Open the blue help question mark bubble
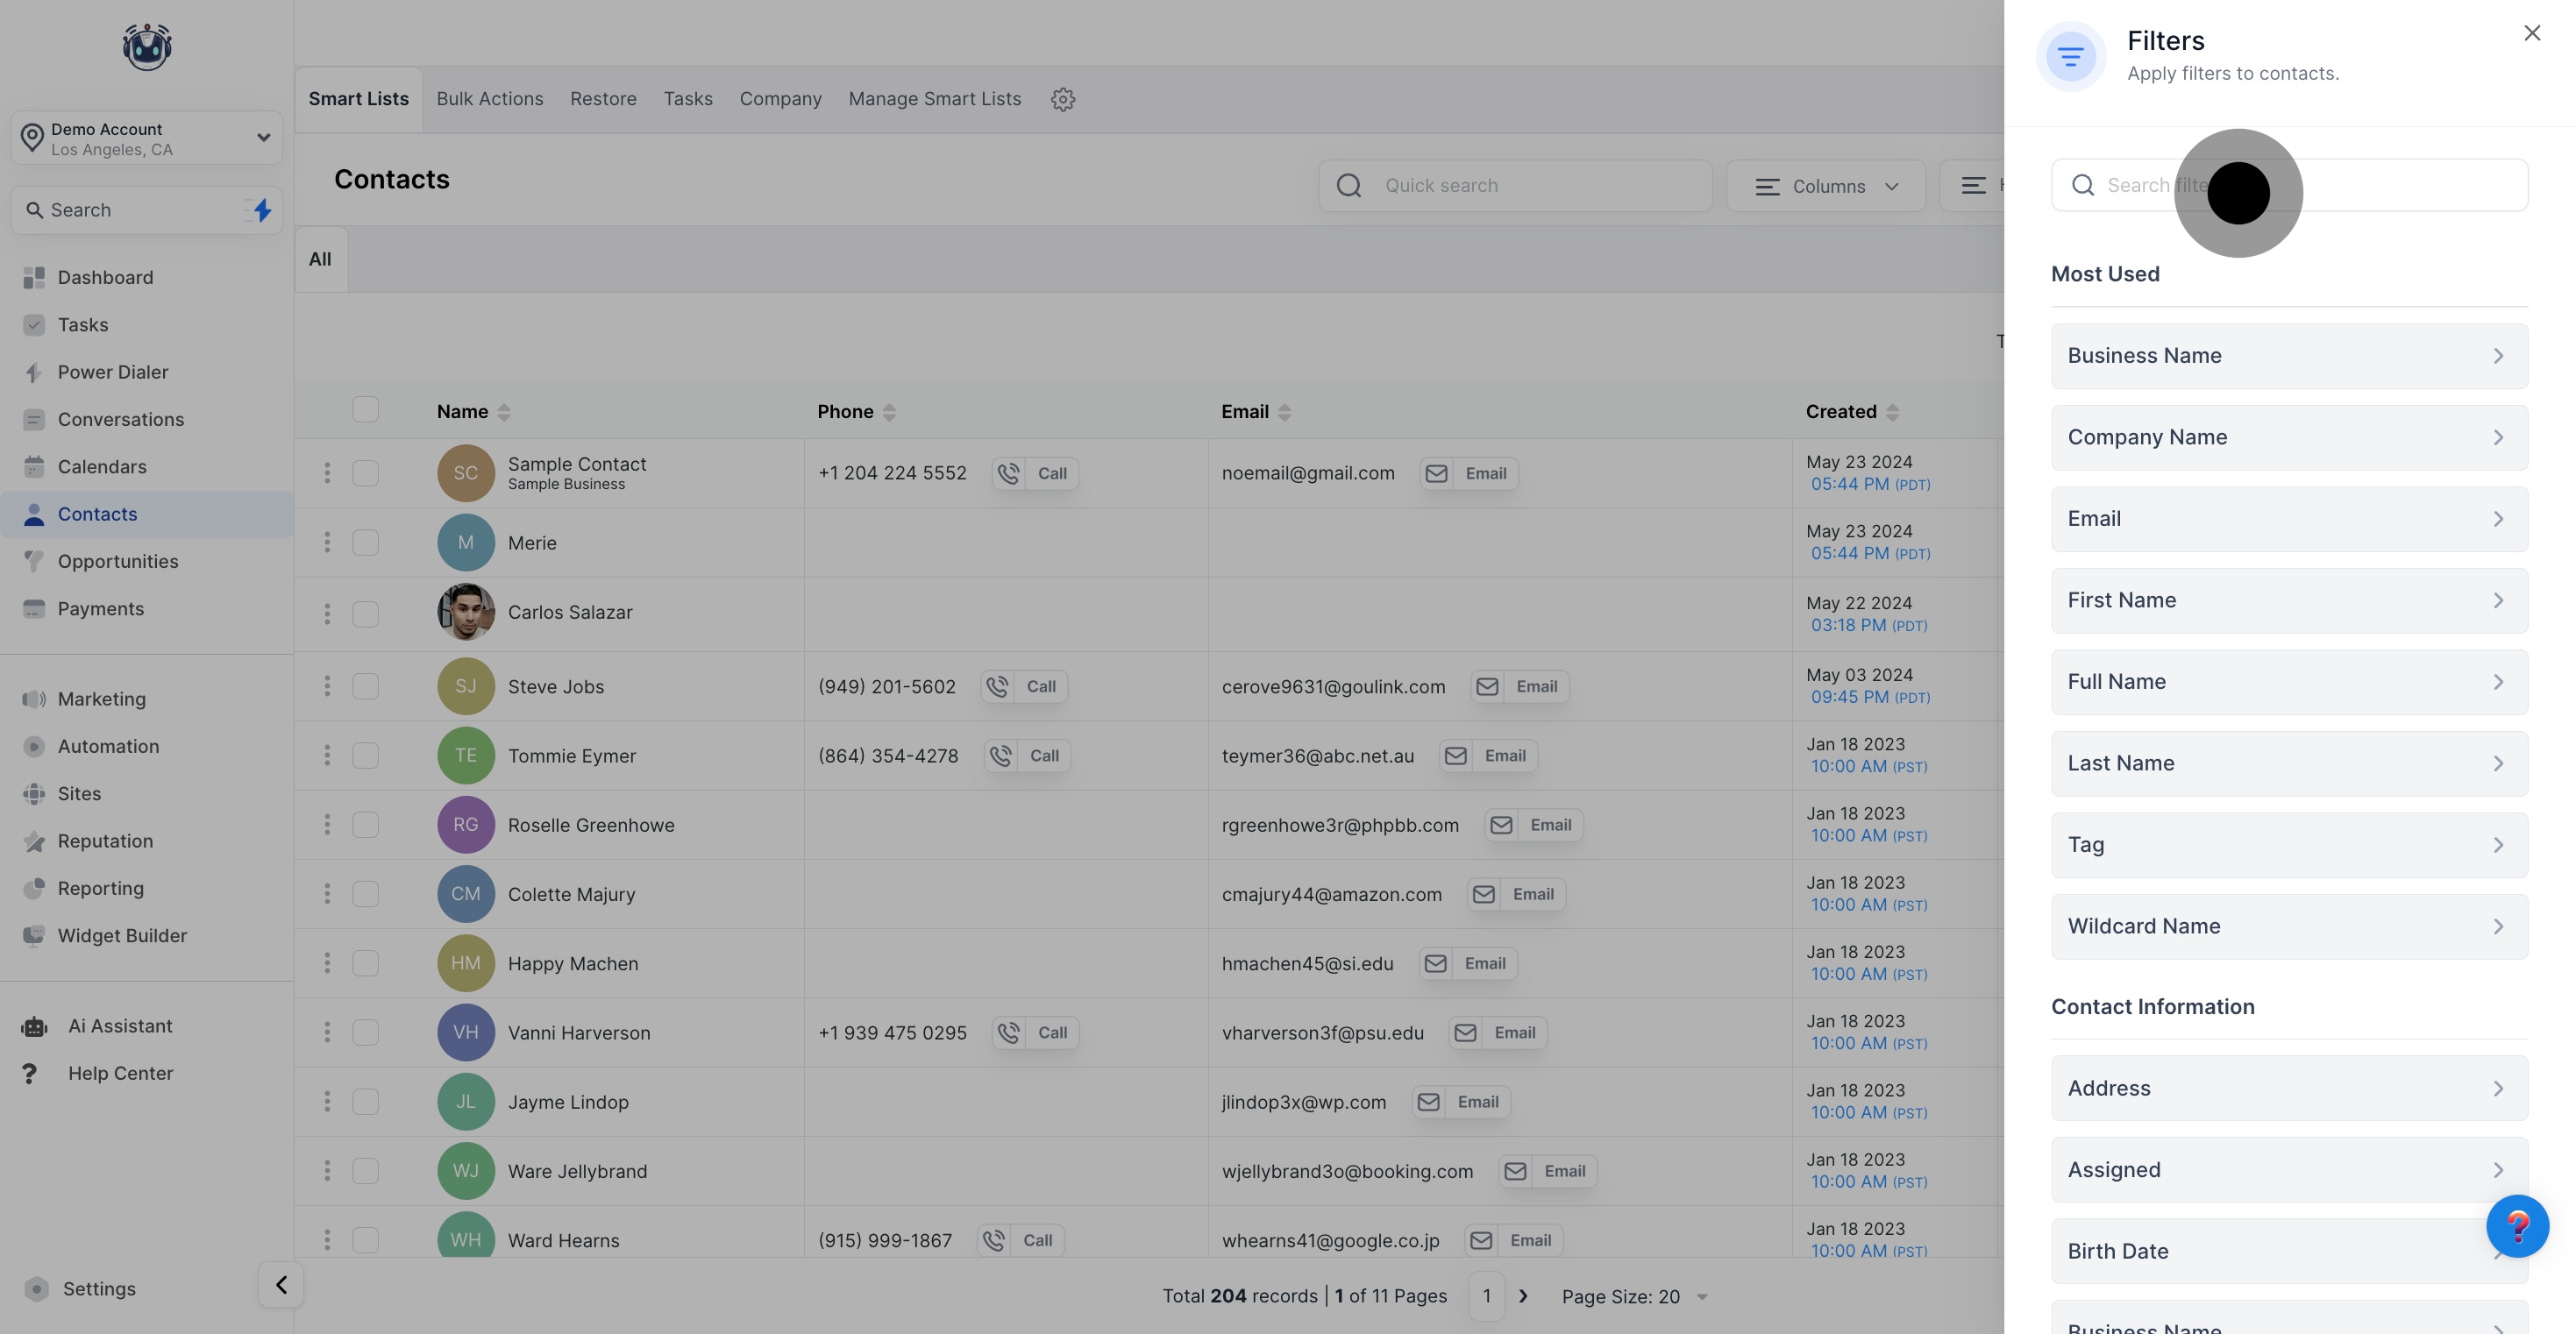Viewport: 2576px width, 1334px height. 2516,1226
